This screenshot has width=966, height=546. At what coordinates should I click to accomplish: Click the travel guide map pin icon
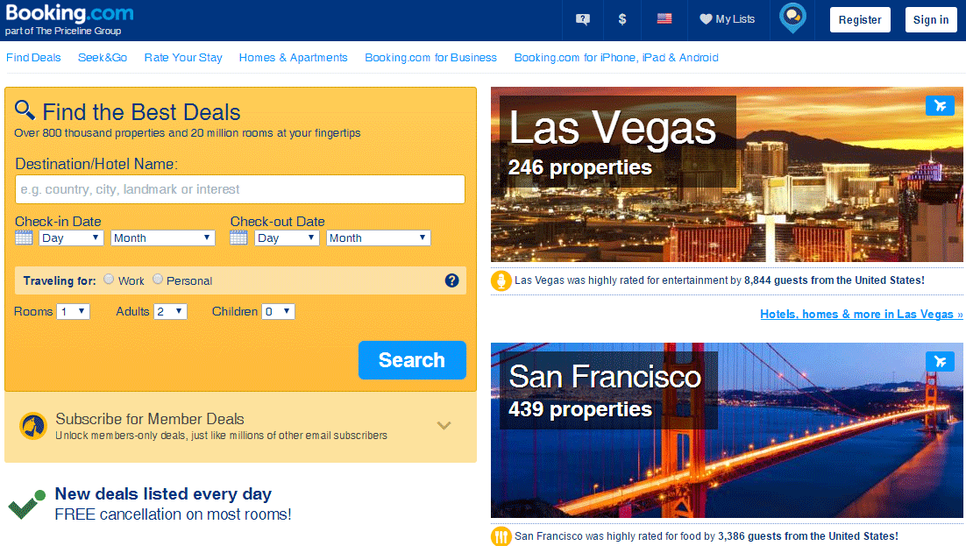tap(792, 18)
